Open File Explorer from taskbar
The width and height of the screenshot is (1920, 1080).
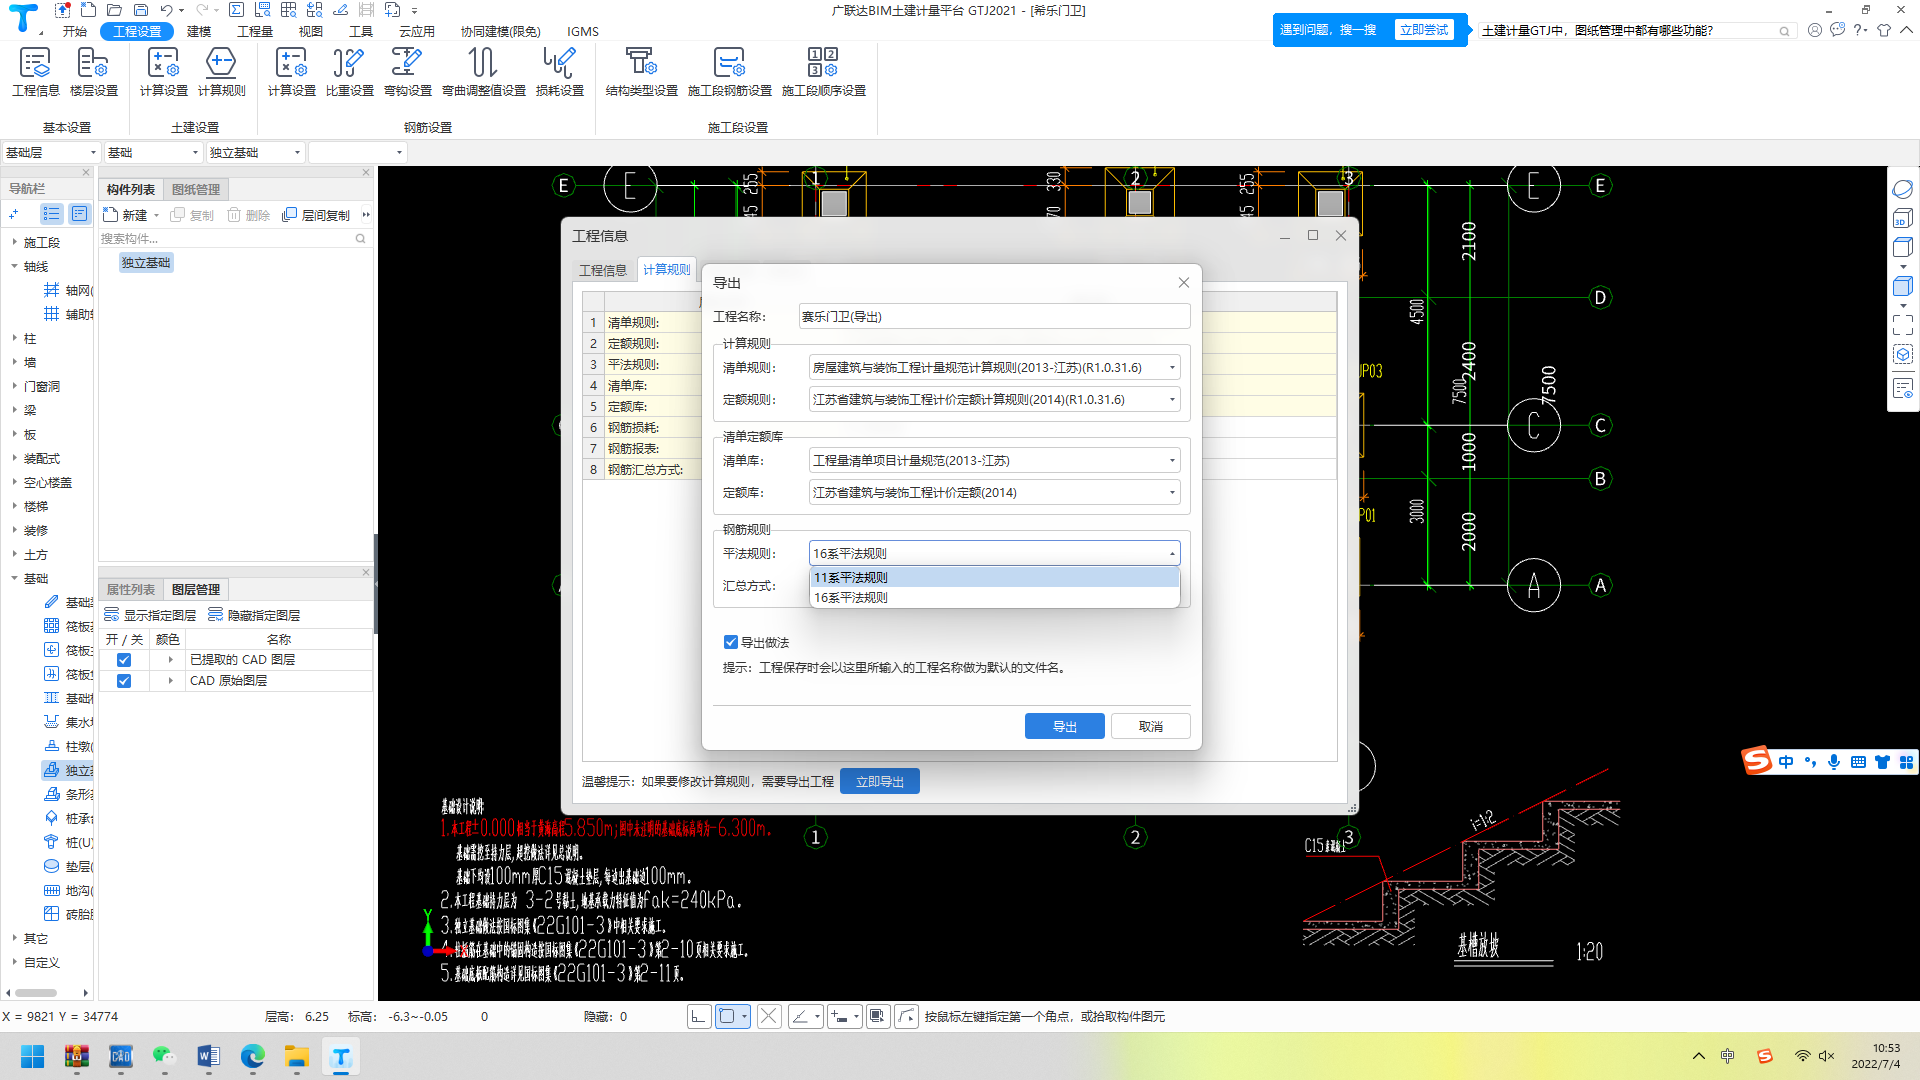tap(296, 1056)
